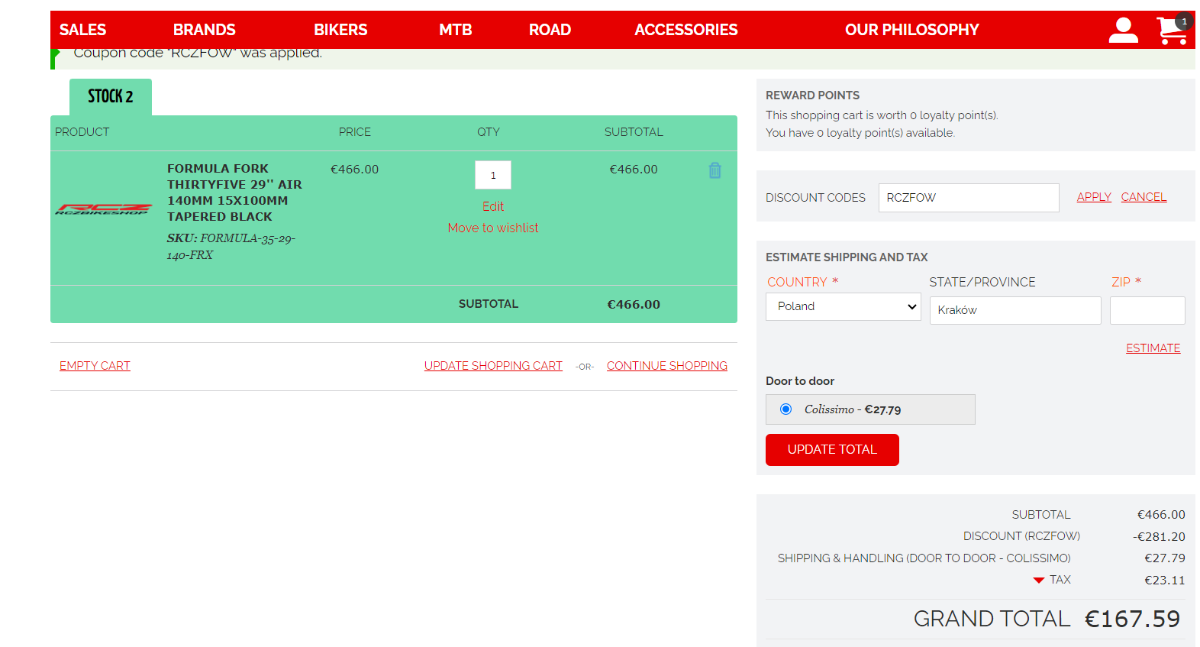1200x647 pixels.
Task: Open the BRANDS menu
Action: coord(204,30)
